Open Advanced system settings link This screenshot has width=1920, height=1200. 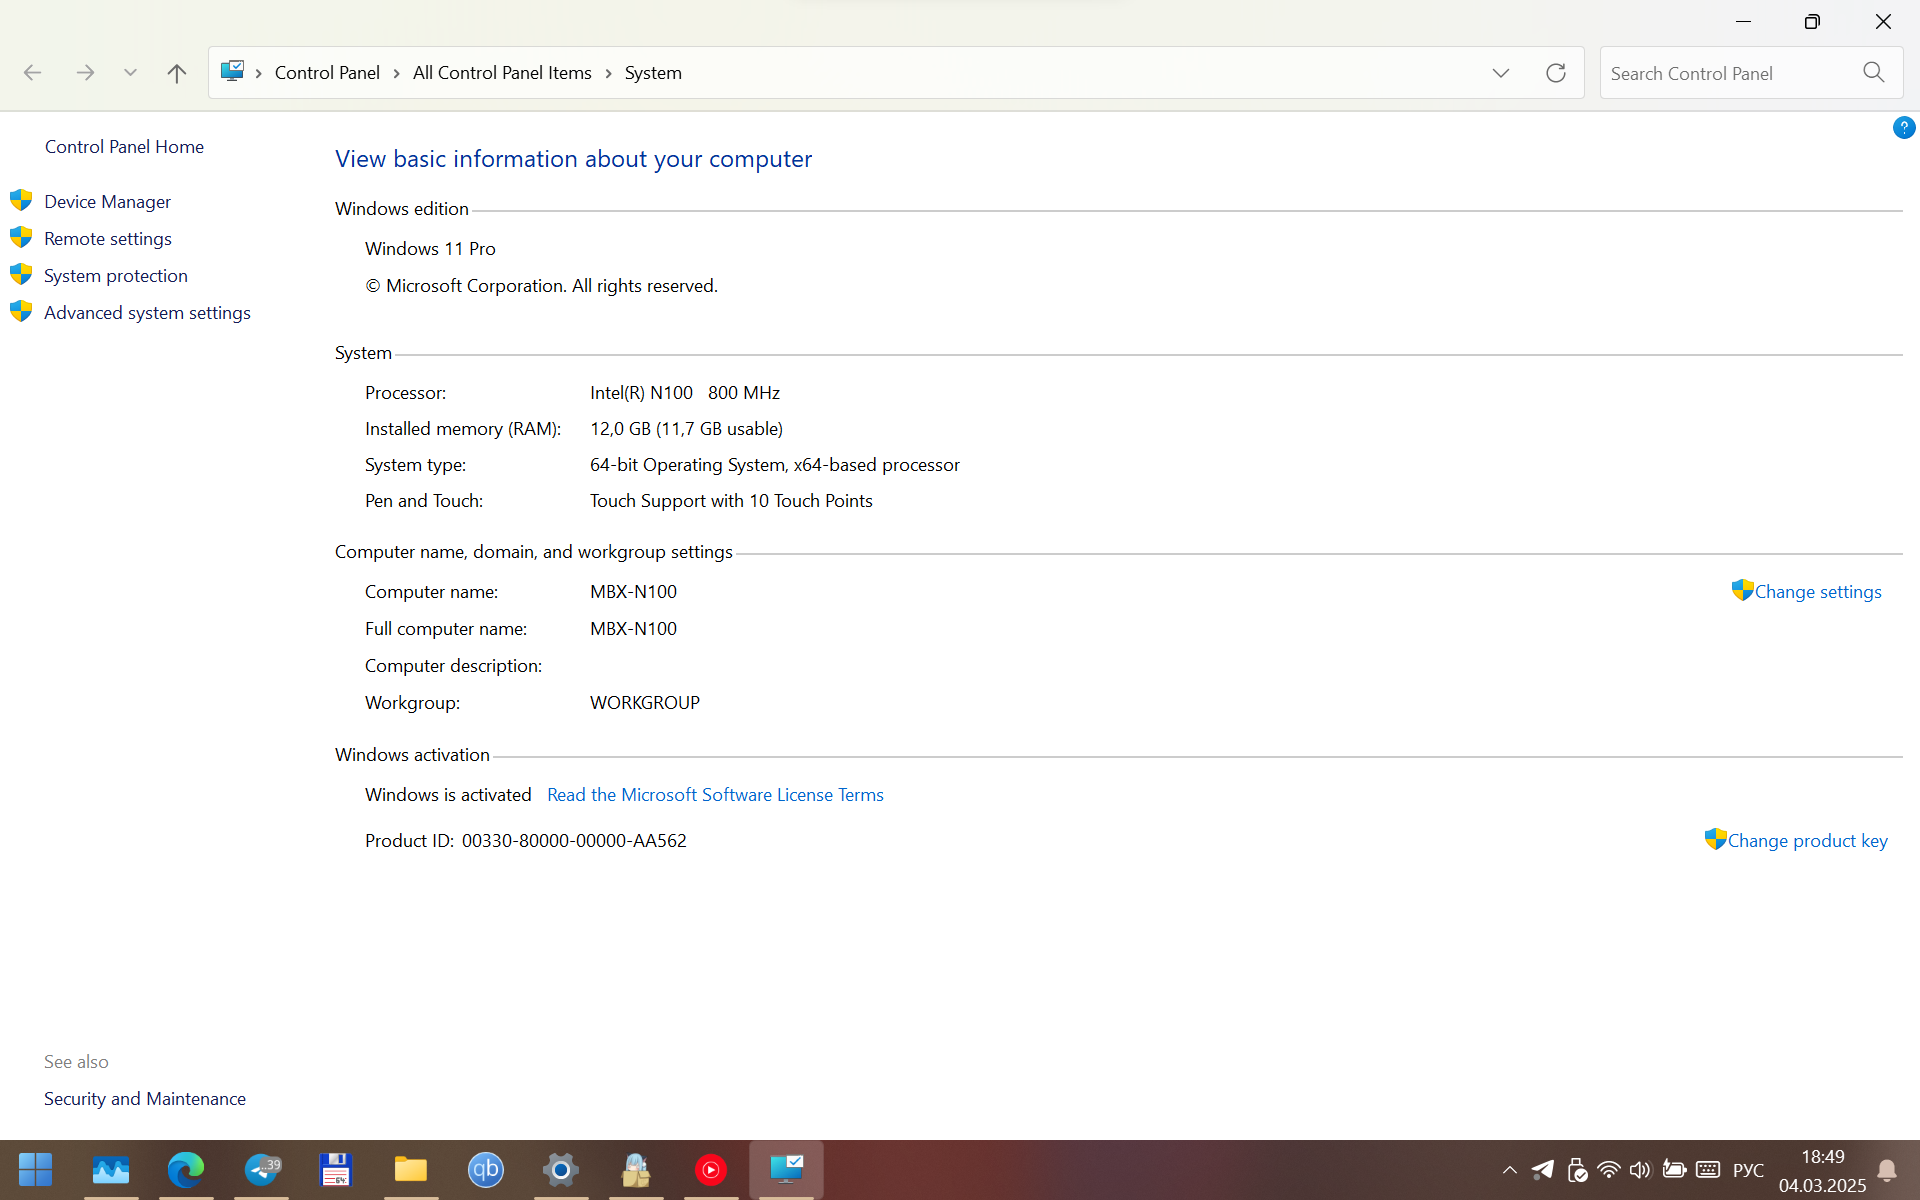click(147, 313)
